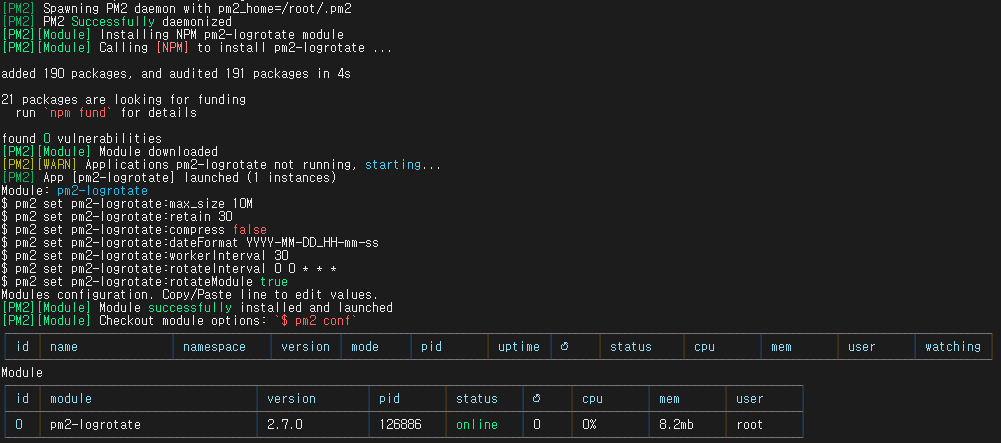Click the 'name' column header in process table

pos(64,347)
